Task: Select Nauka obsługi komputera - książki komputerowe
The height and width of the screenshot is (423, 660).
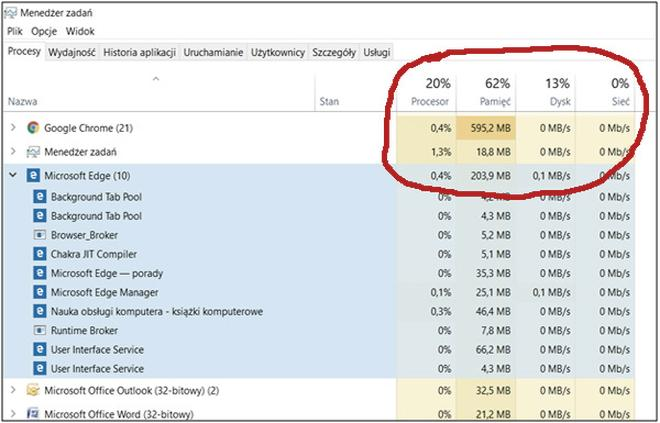Action: point(319,311)
